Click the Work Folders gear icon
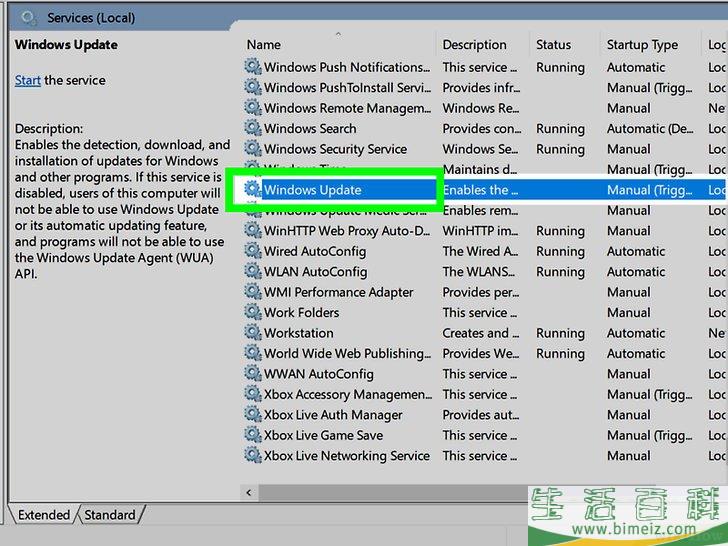 253,312
